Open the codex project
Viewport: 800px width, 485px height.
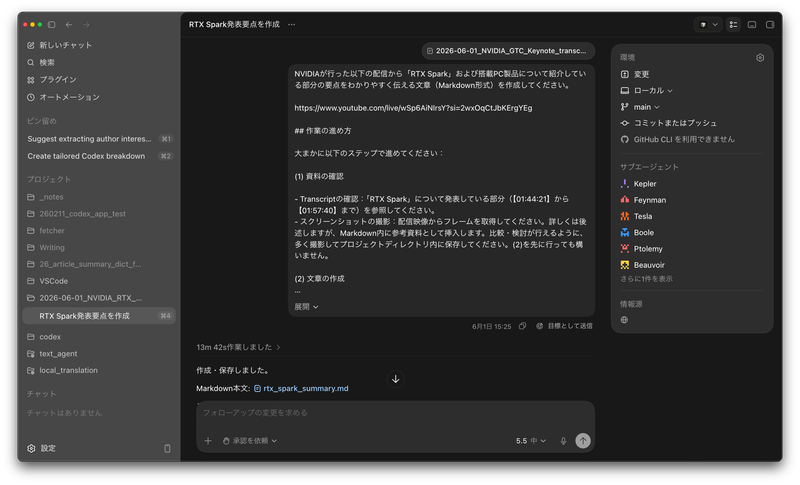tap(44, 337)
